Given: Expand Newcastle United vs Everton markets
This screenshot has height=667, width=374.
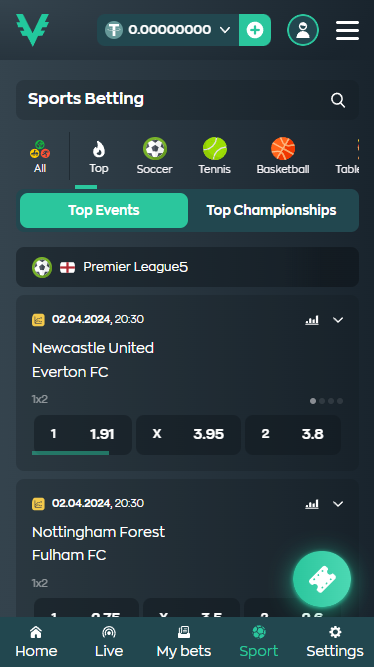Looking at the screenshot, I should click(338, 320).
